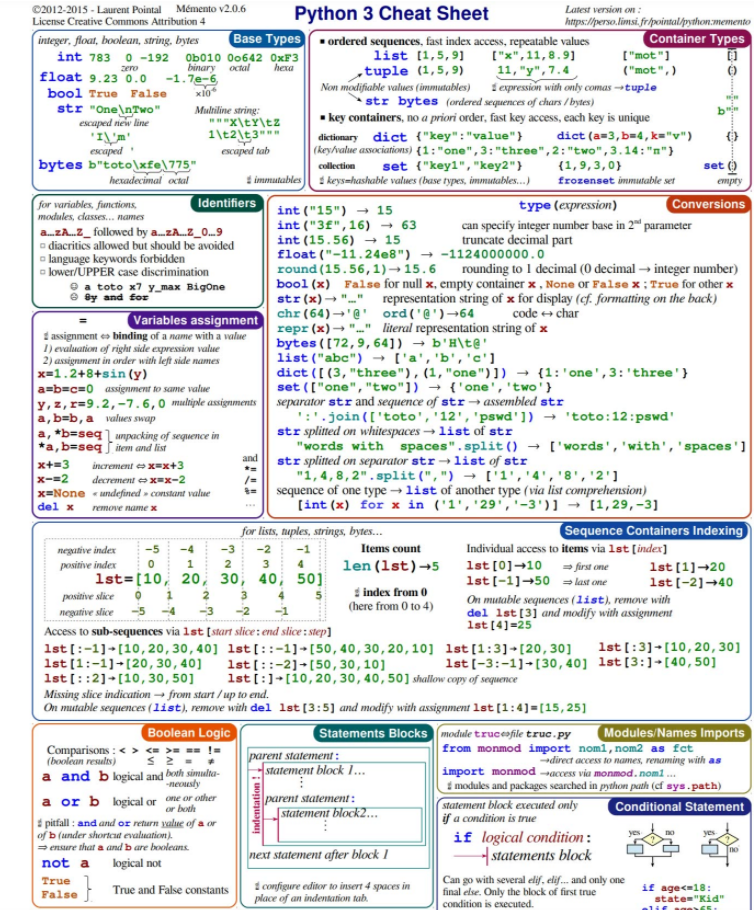The height and width of the screenshot is (910, 754).
Task: Click 'next statement after block 1' text
Action: pos(319,855)
